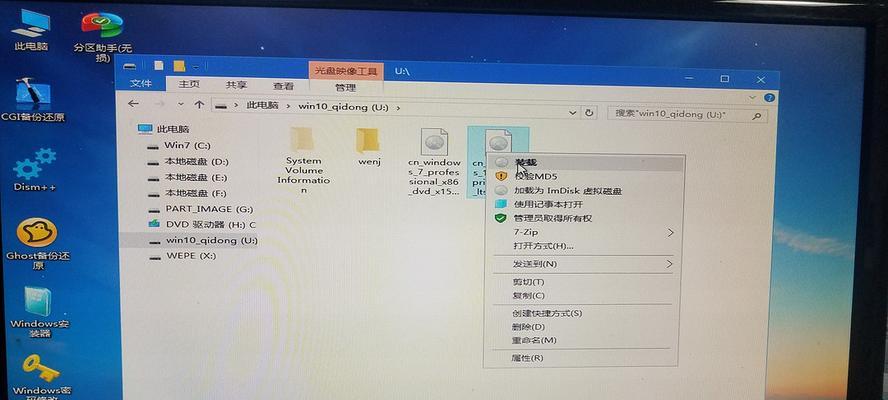Launch 分区助手(无损) desktop icon
The width and height of the screenshot is (888, 400).
[x=103, y=36]
